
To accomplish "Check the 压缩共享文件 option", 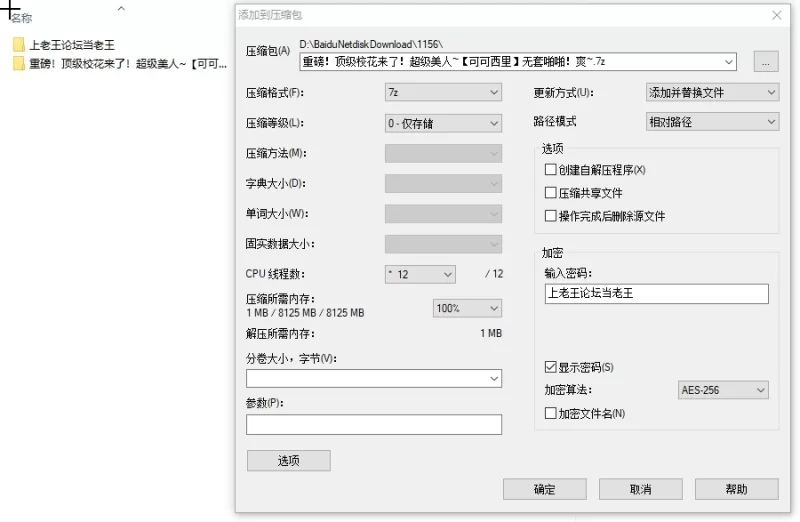I will point(551,193).
